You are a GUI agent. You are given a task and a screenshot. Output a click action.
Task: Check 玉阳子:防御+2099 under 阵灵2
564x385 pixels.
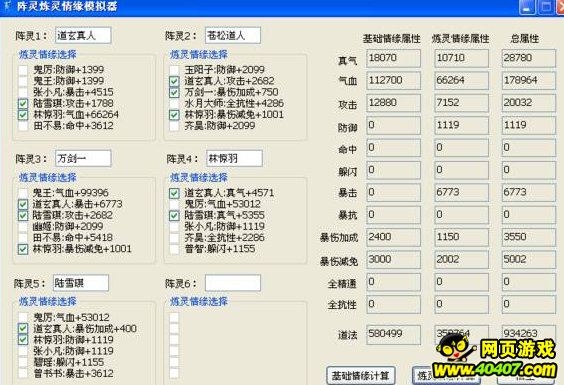pos(174,70)
